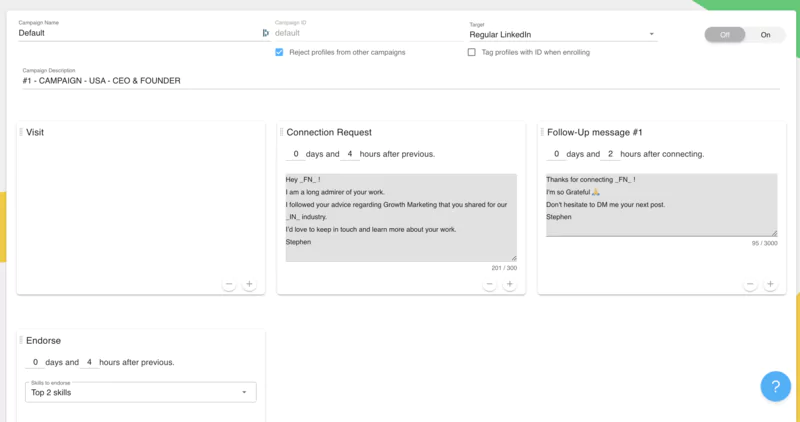Click the hours field in the Endorse card
This screenshot has height=422, width=800.
click(89, 362)
